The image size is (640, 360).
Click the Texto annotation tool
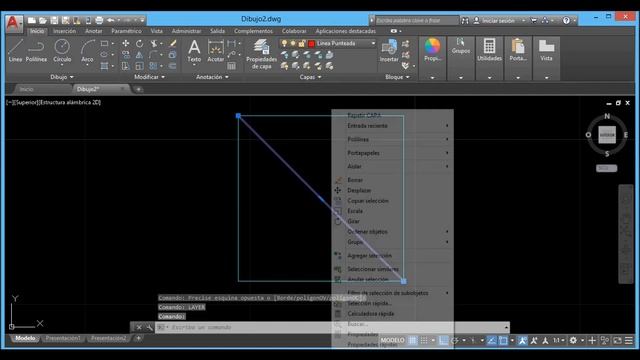click(x=194, y=51)
